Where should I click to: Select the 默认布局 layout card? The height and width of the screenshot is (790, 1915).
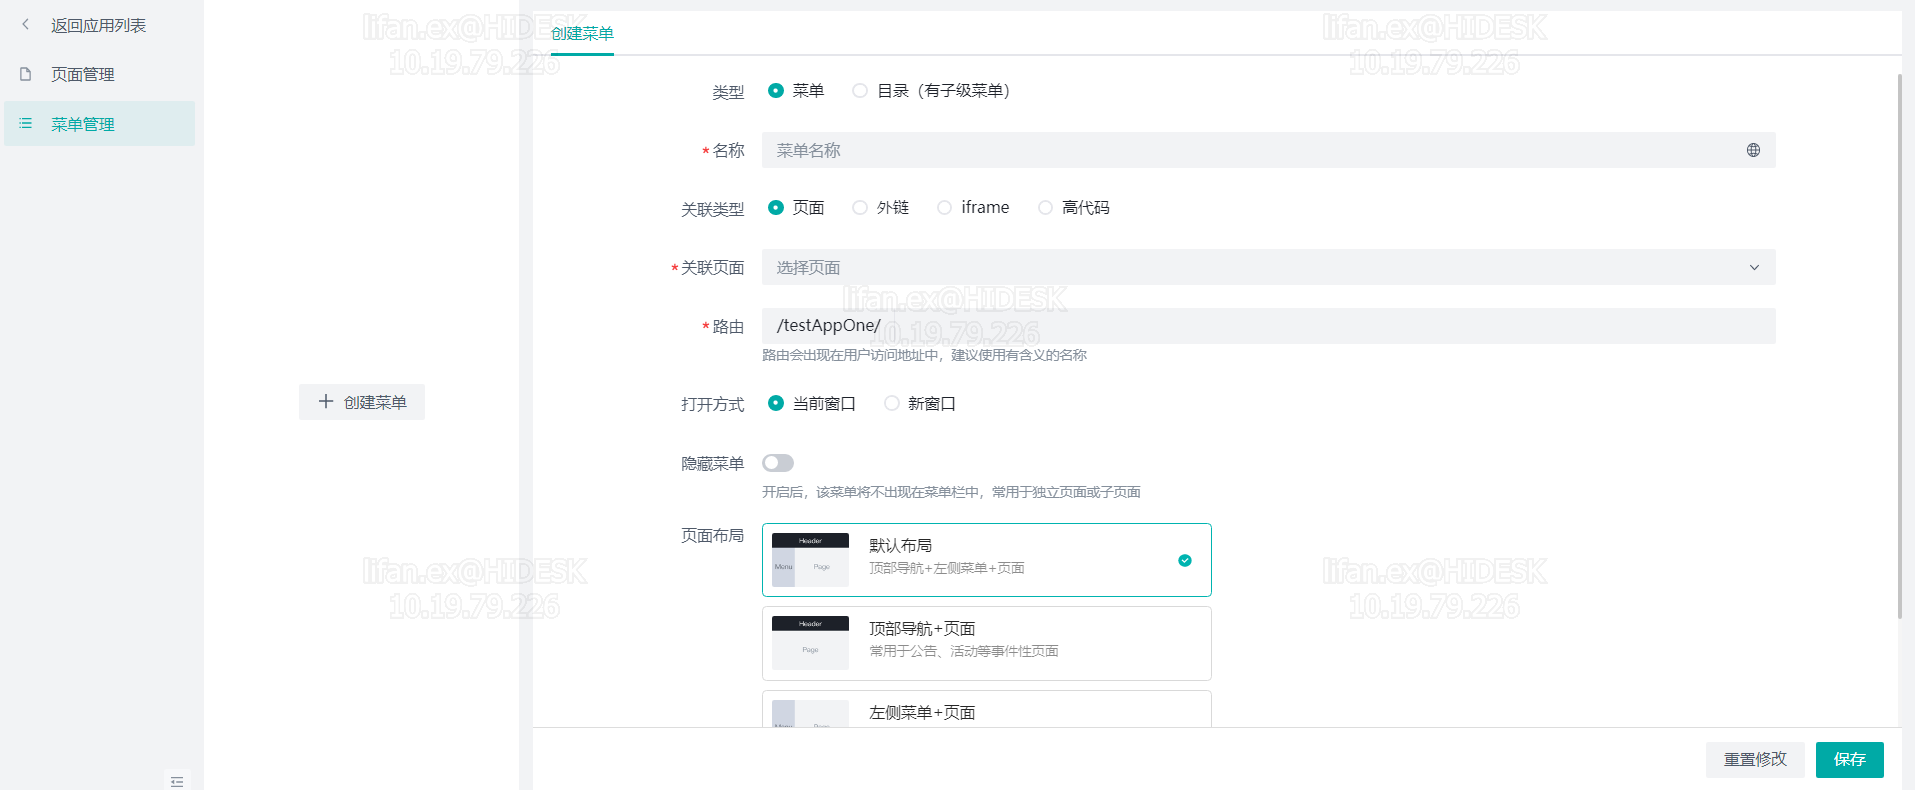click(x=987, y=560)
